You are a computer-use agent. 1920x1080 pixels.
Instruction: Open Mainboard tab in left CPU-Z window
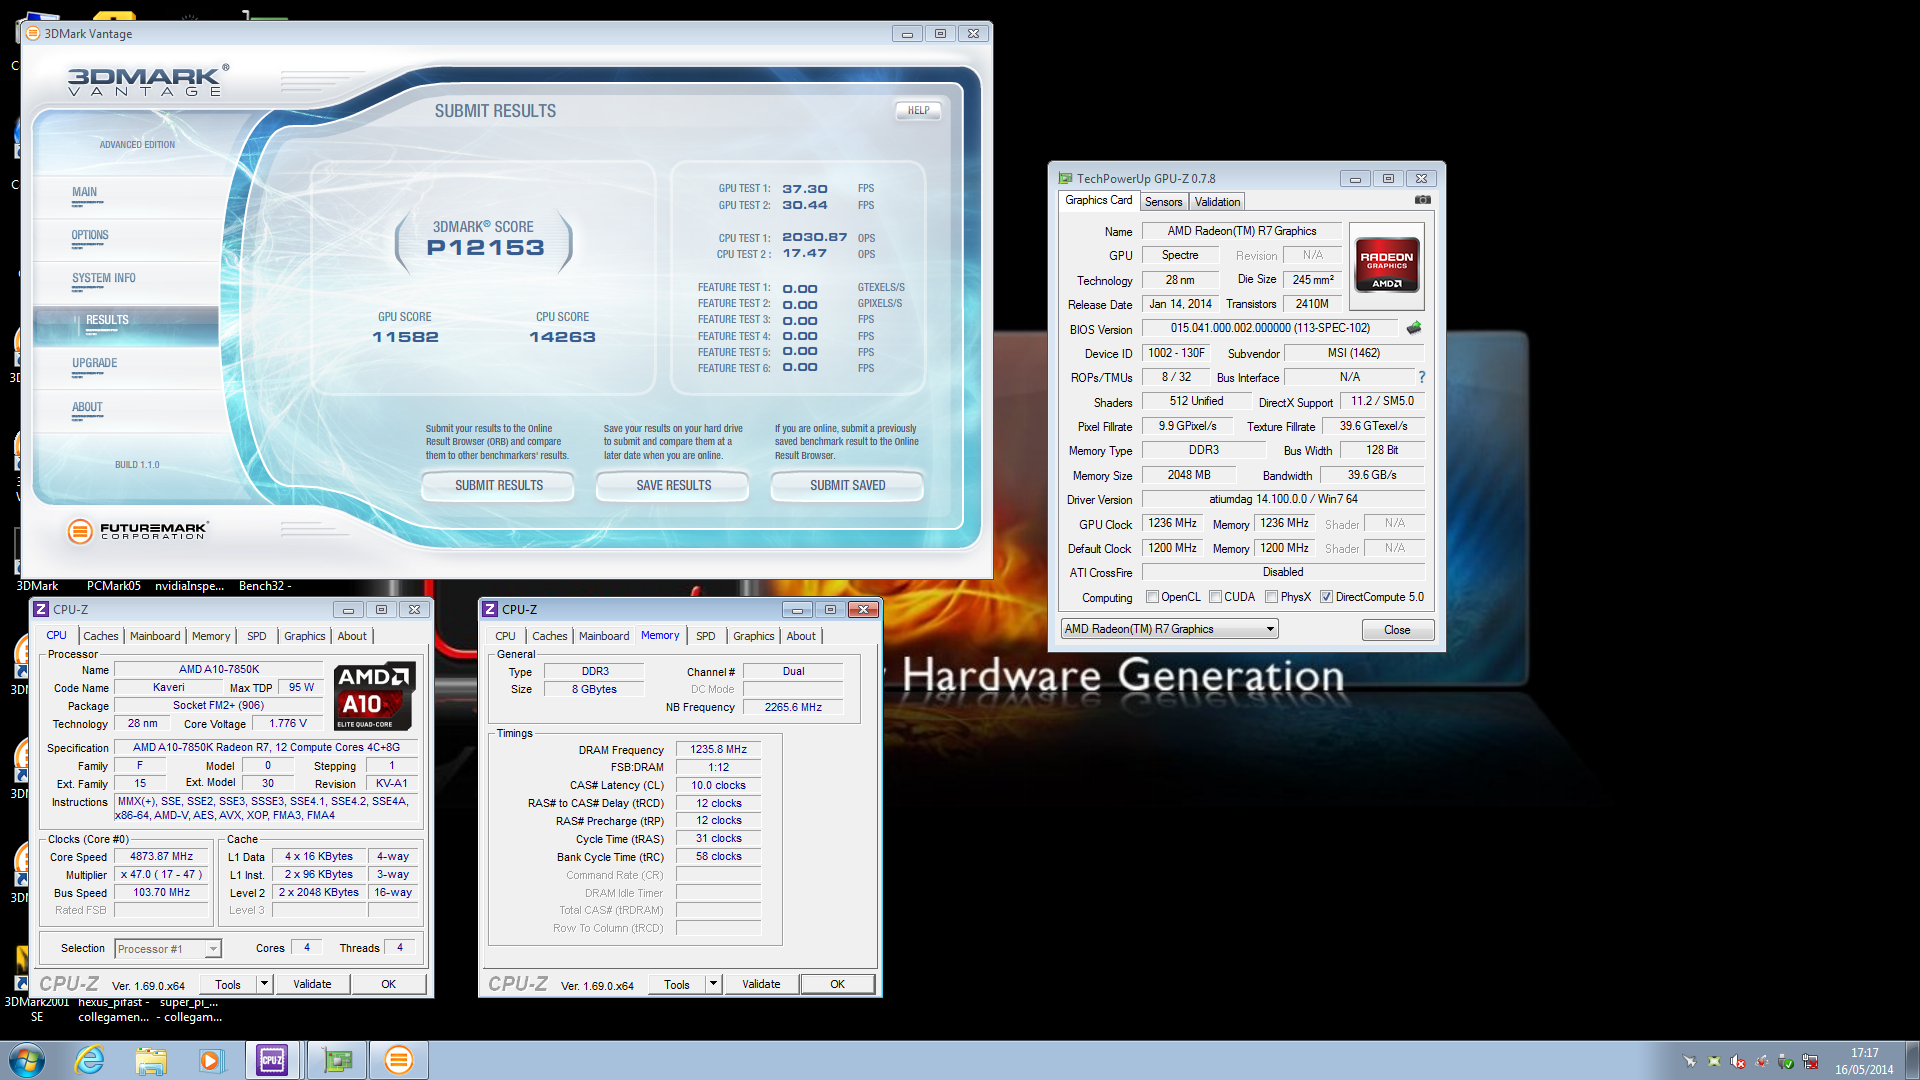[155, 636]
